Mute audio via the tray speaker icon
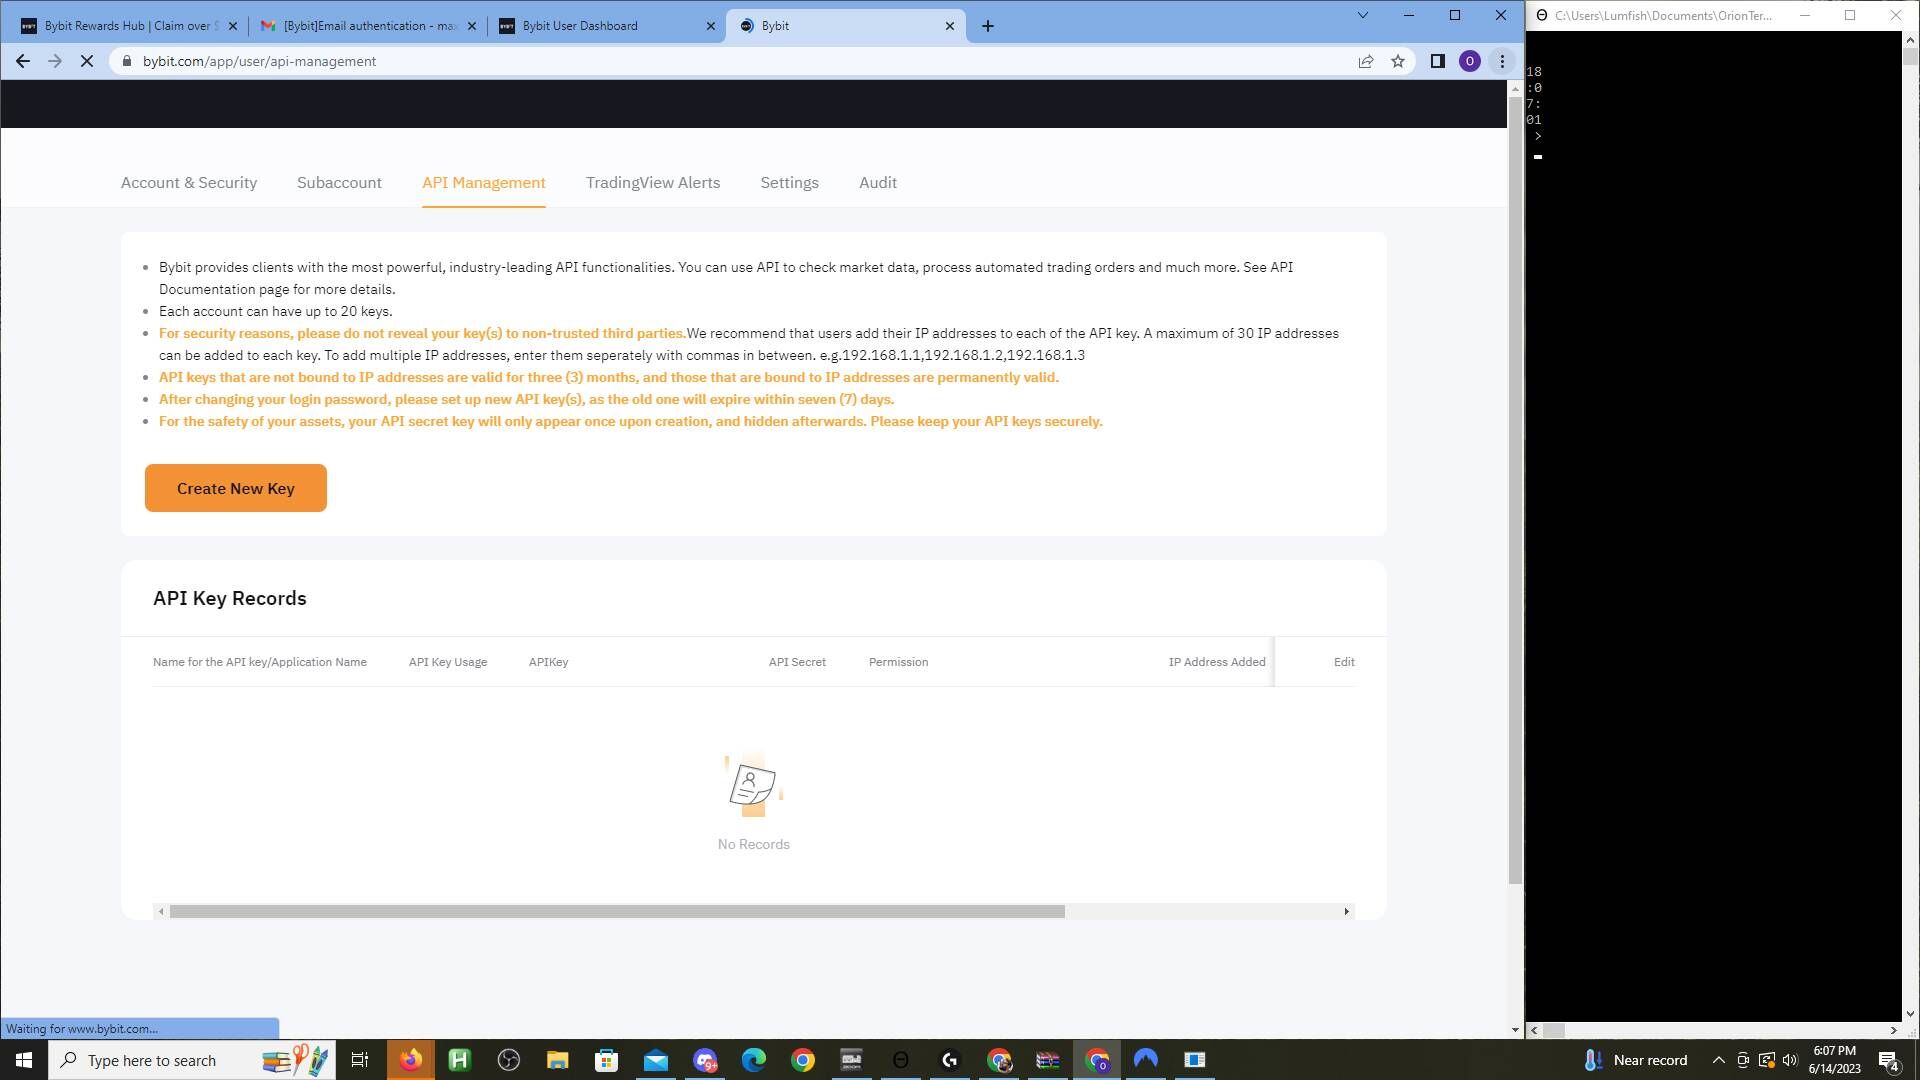This screenshot has height=1080, width=1920. pyautogui.click(x=1789, y=1060)
